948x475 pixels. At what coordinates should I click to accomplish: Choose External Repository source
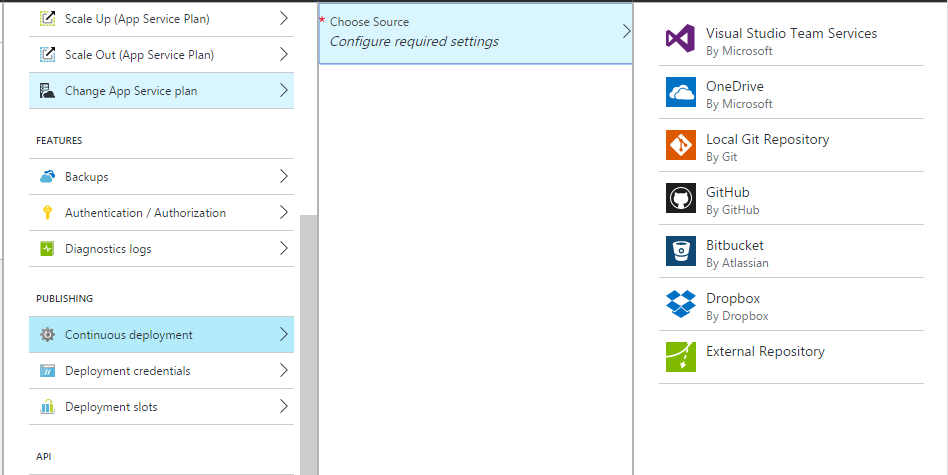coord(791,357)
